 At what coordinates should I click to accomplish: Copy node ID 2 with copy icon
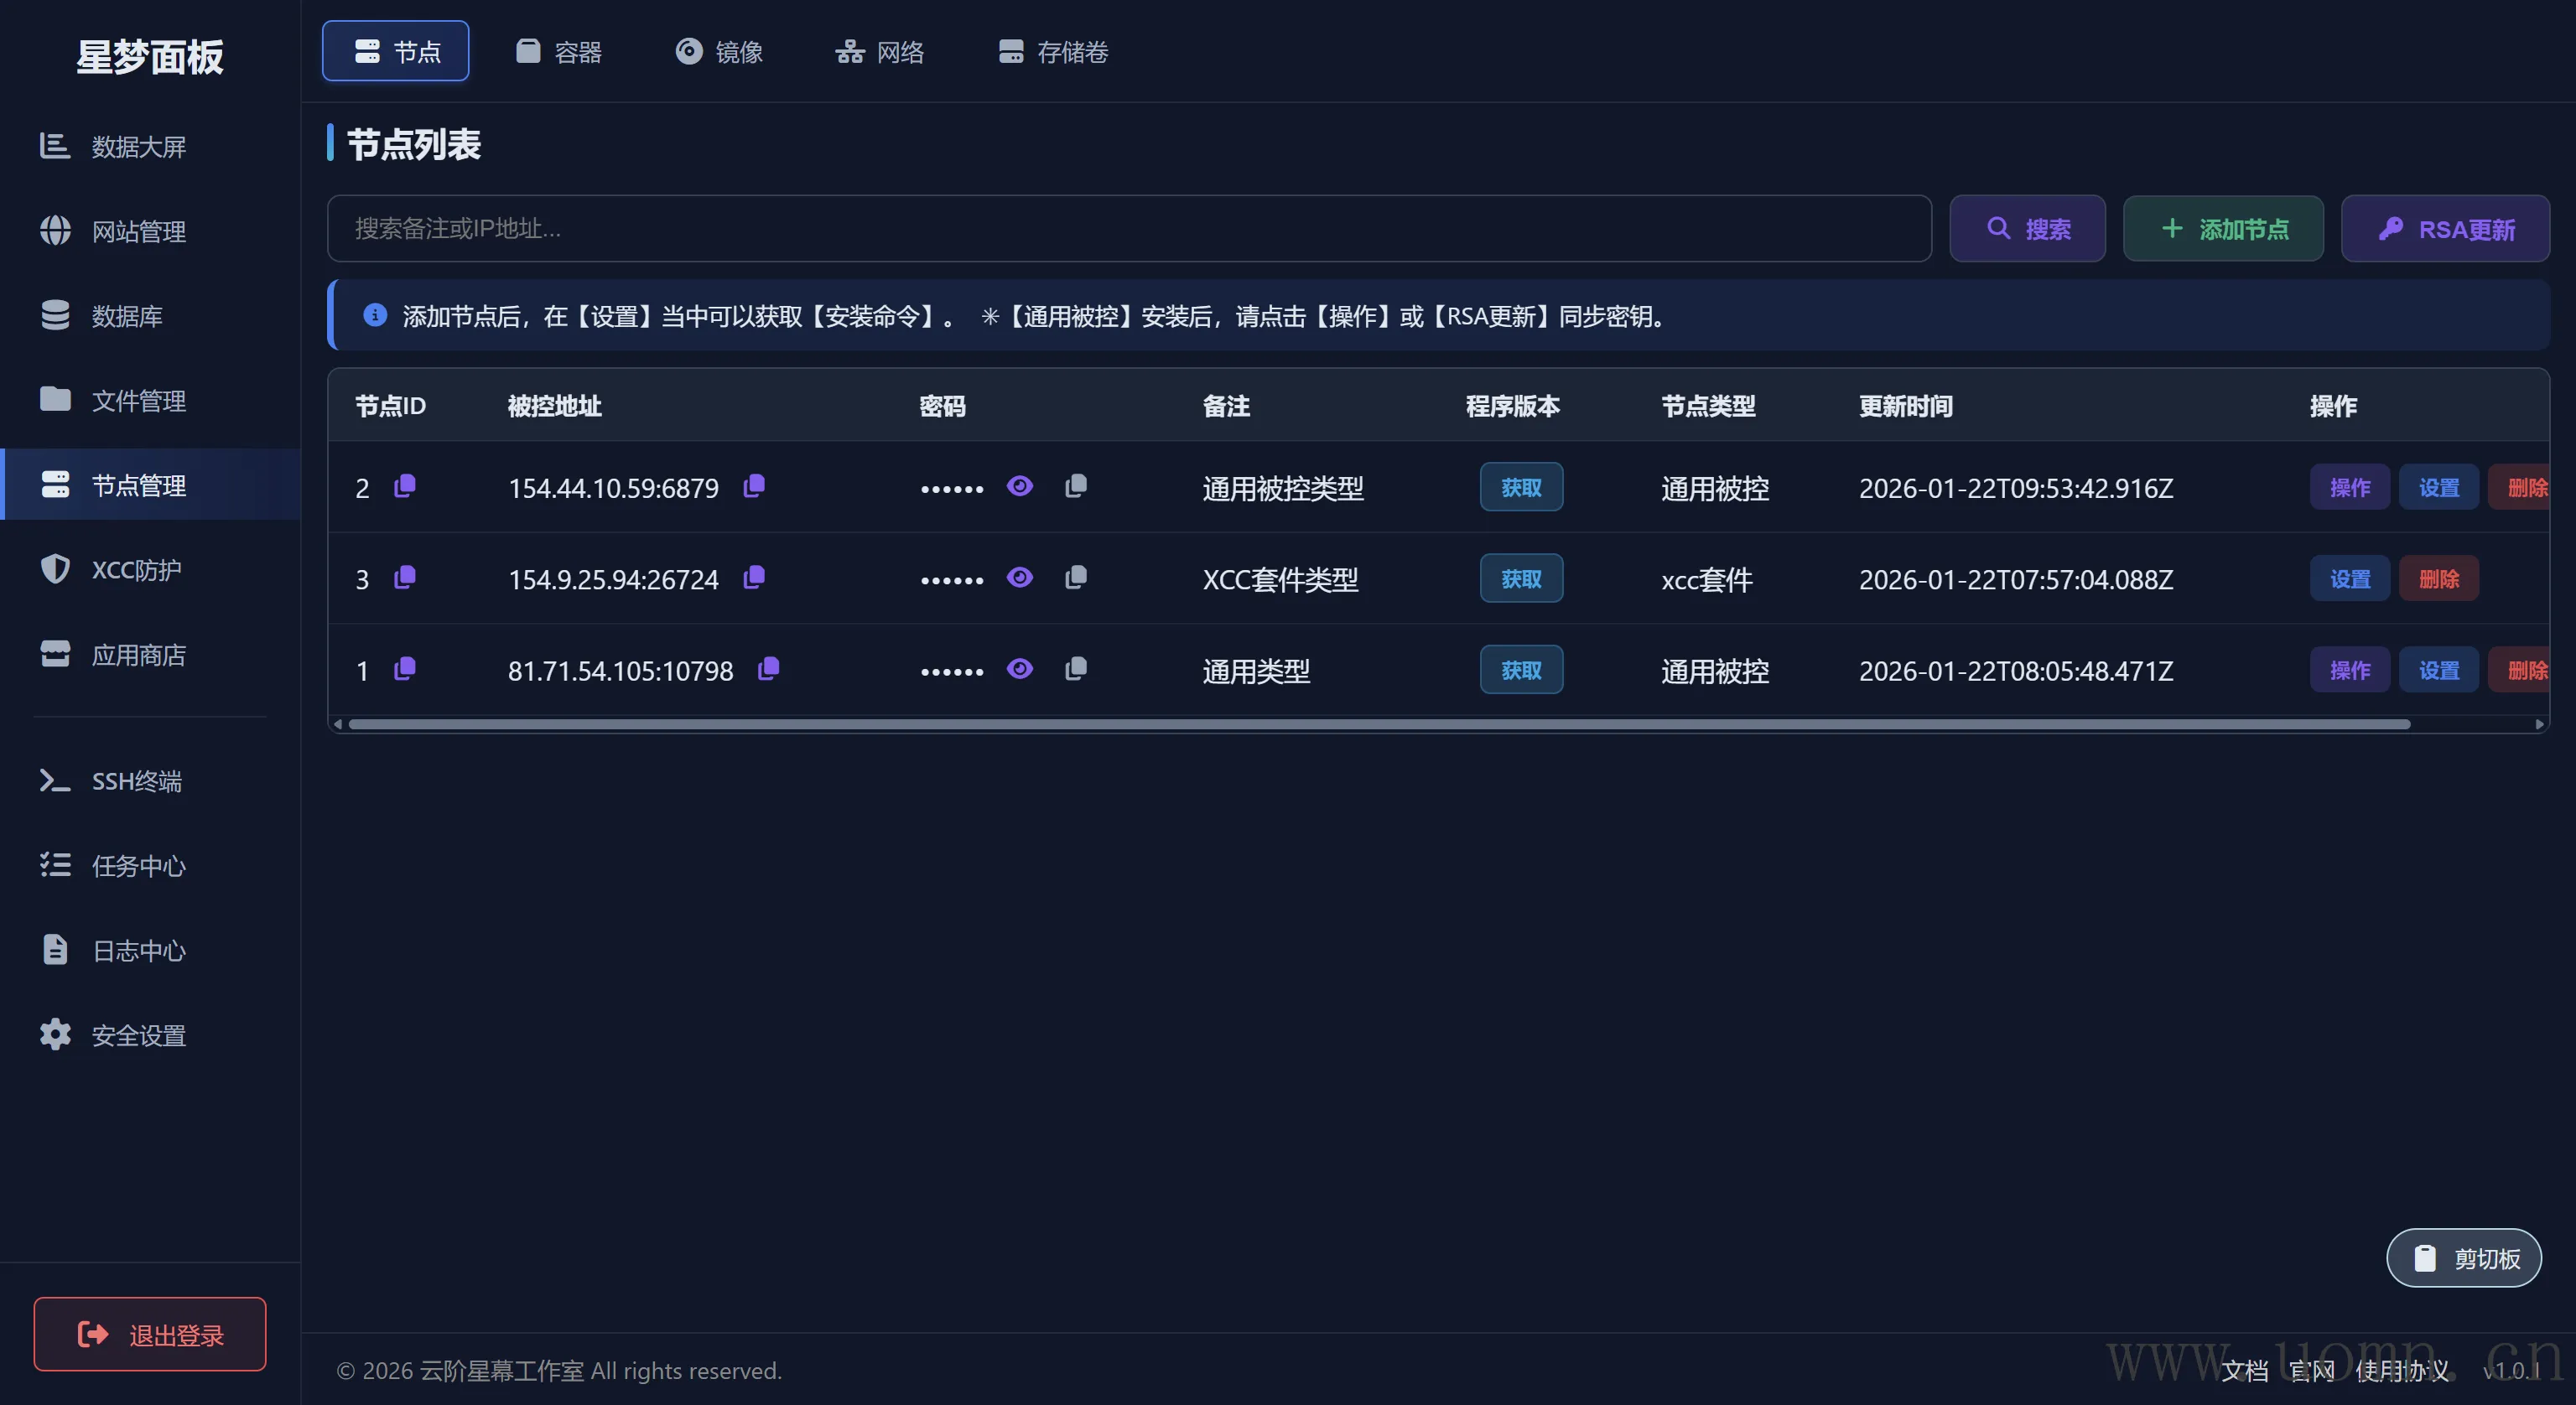click(404, 487)
